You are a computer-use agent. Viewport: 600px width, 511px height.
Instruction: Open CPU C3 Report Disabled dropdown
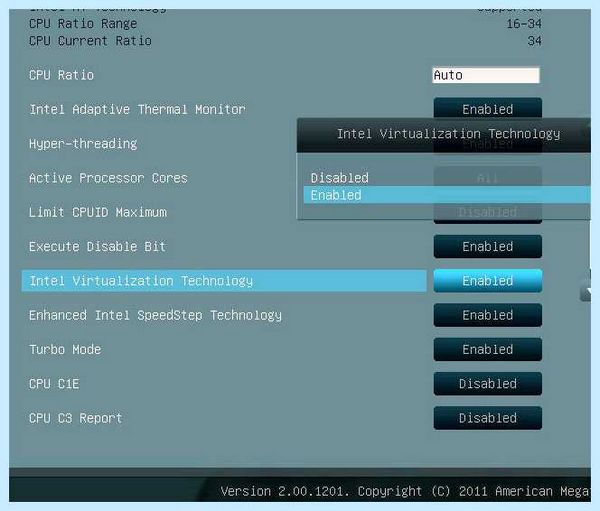(x=488, y=418)
